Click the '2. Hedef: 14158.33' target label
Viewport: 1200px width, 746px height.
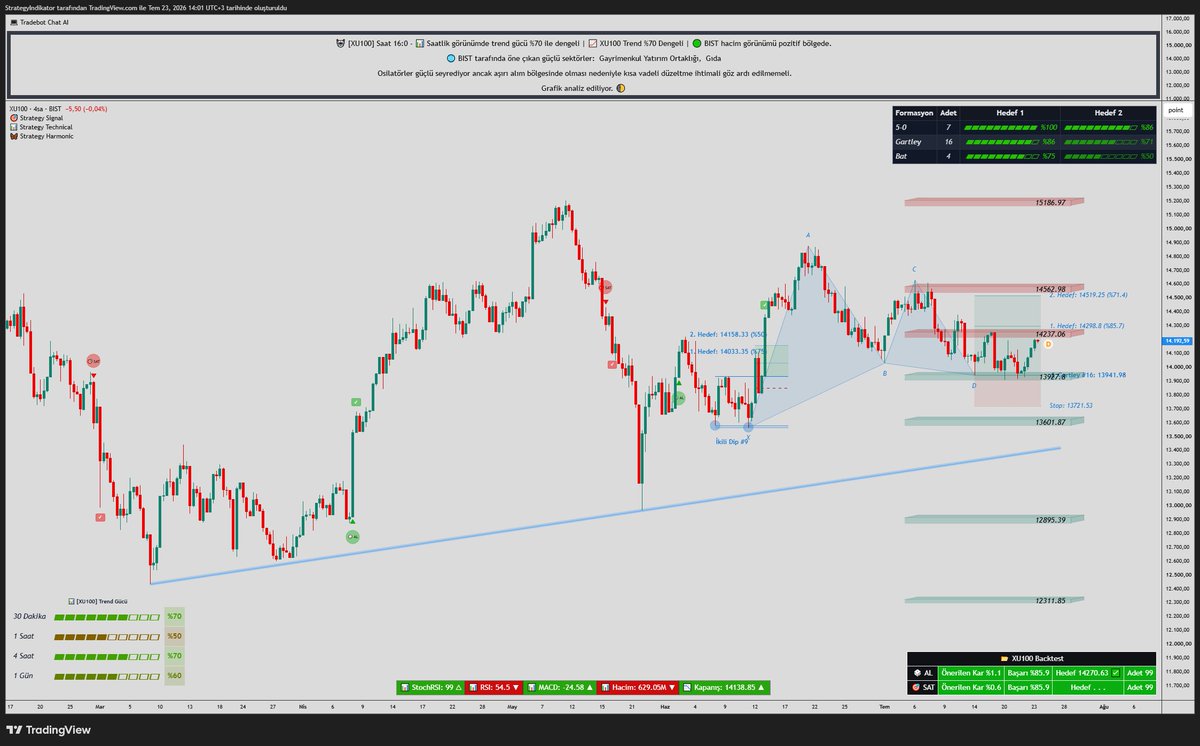[x=728, y=335]
